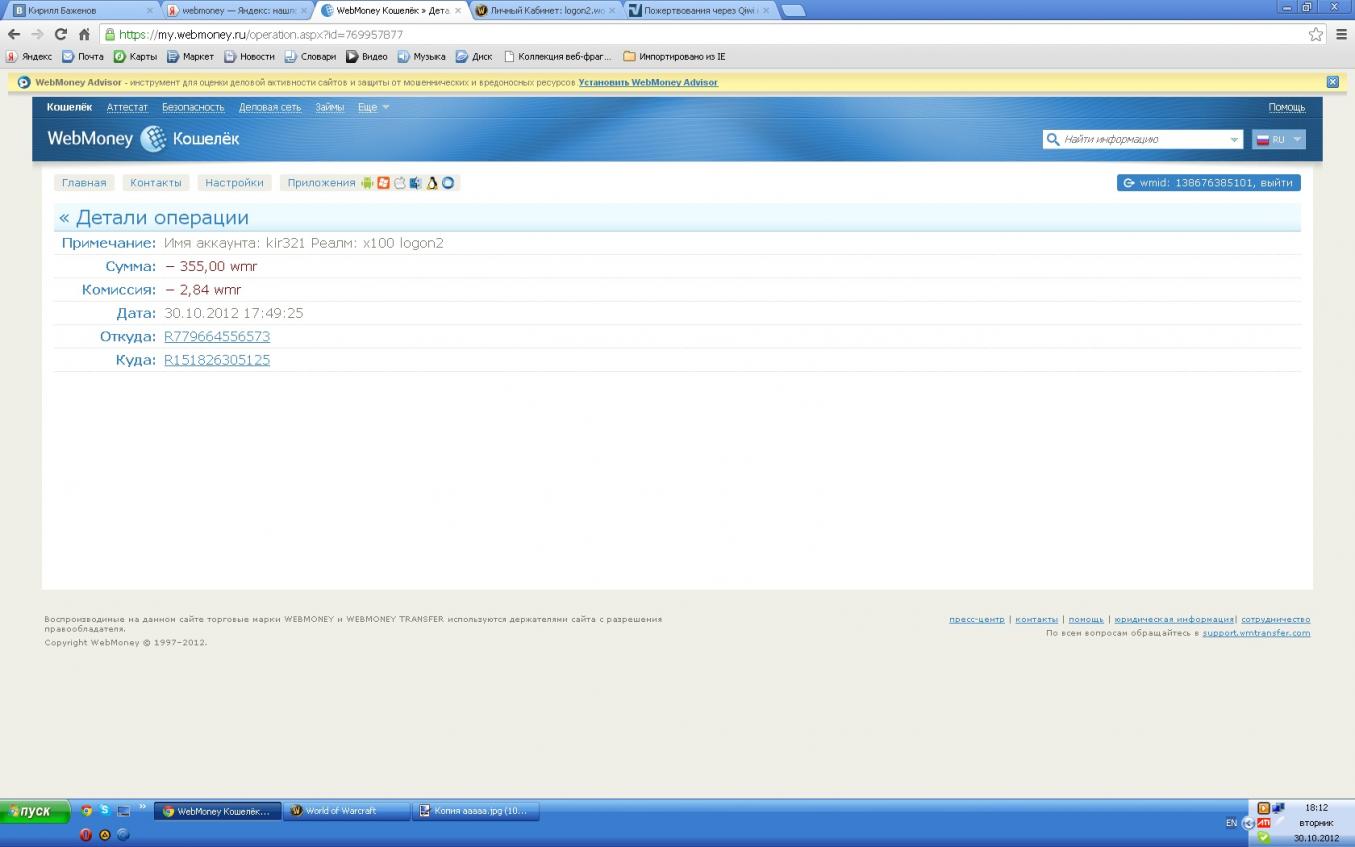Click the Linux penguin app icon

[432, 183]
